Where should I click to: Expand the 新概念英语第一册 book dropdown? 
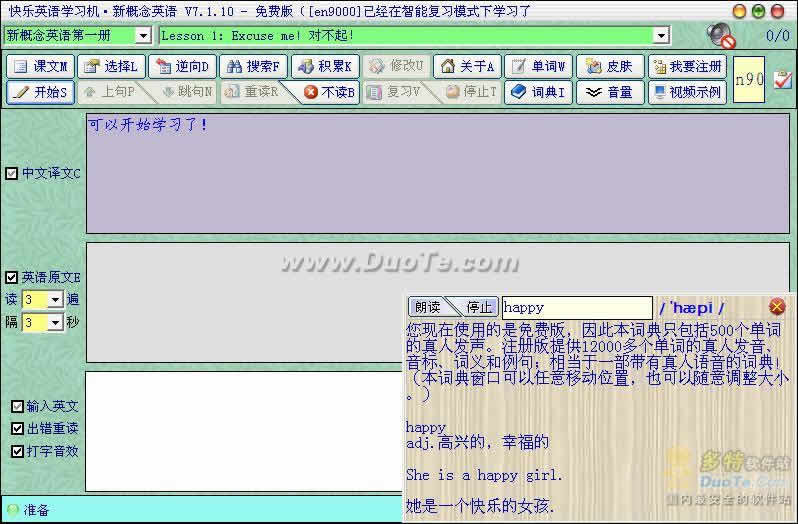click(142, 35)
